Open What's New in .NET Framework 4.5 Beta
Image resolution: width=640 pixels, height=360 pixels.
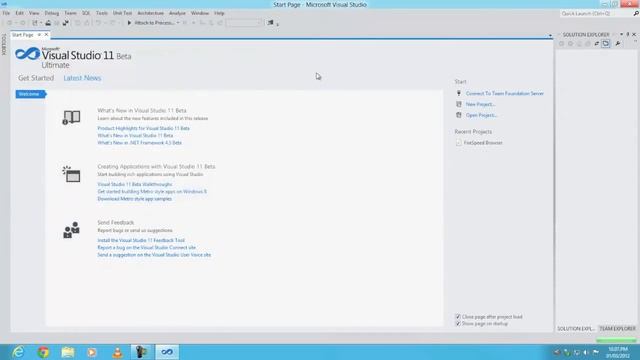(x=139, y=143)
